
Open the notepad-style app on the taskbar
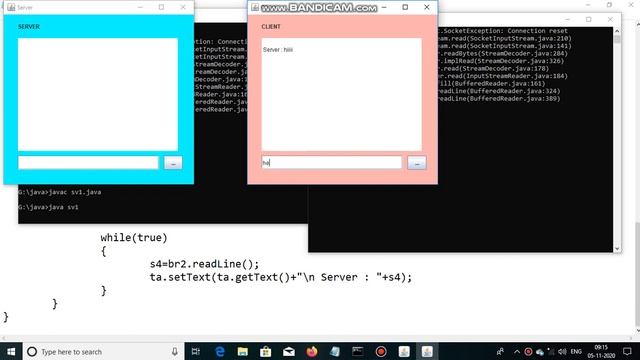(335, 351)
